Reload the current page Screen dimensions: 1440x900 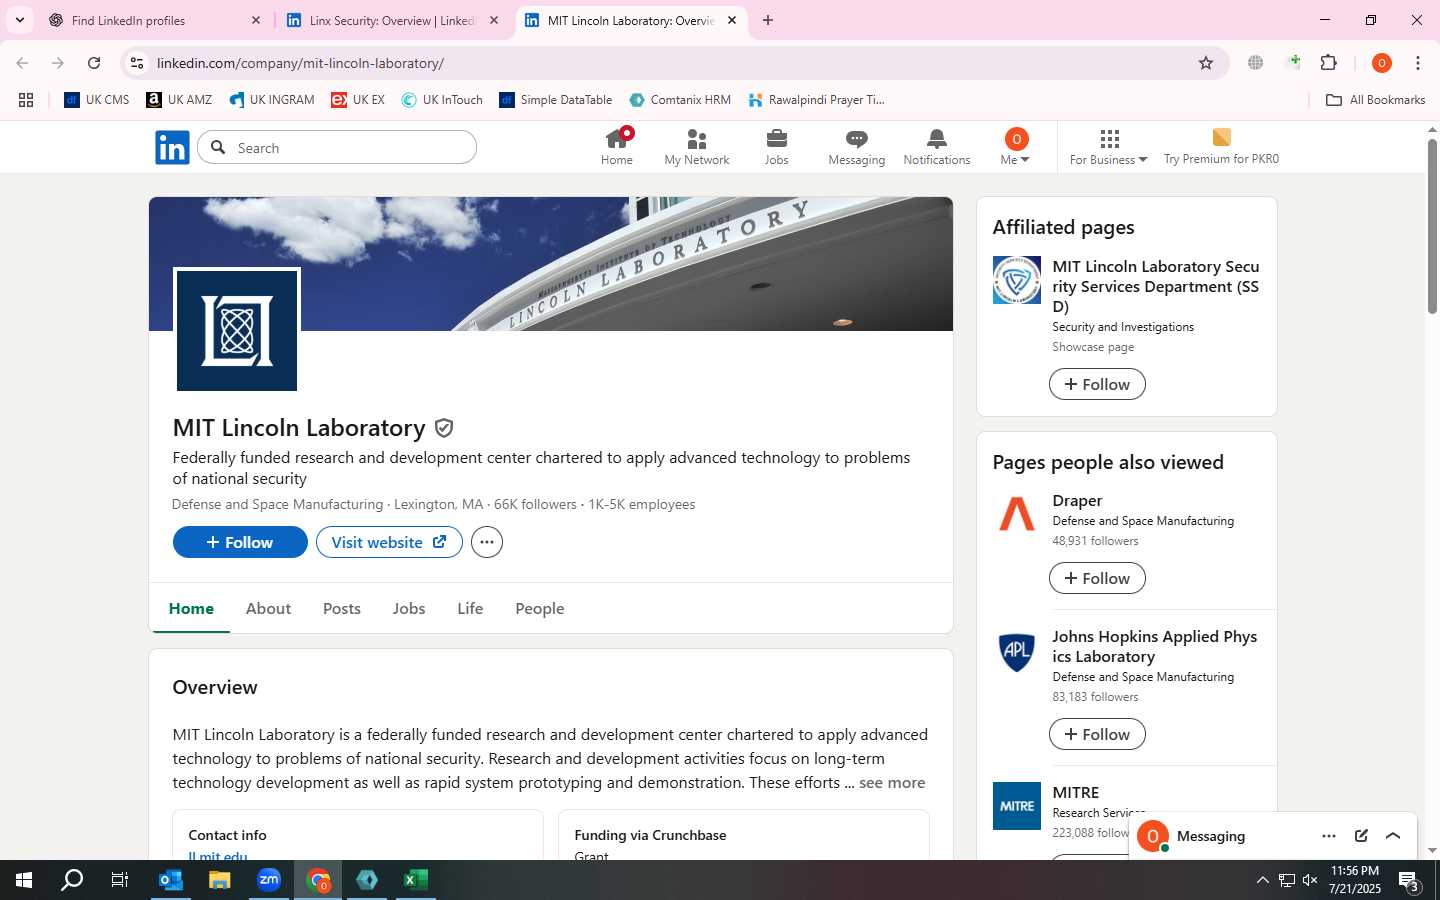coord(94,63)
